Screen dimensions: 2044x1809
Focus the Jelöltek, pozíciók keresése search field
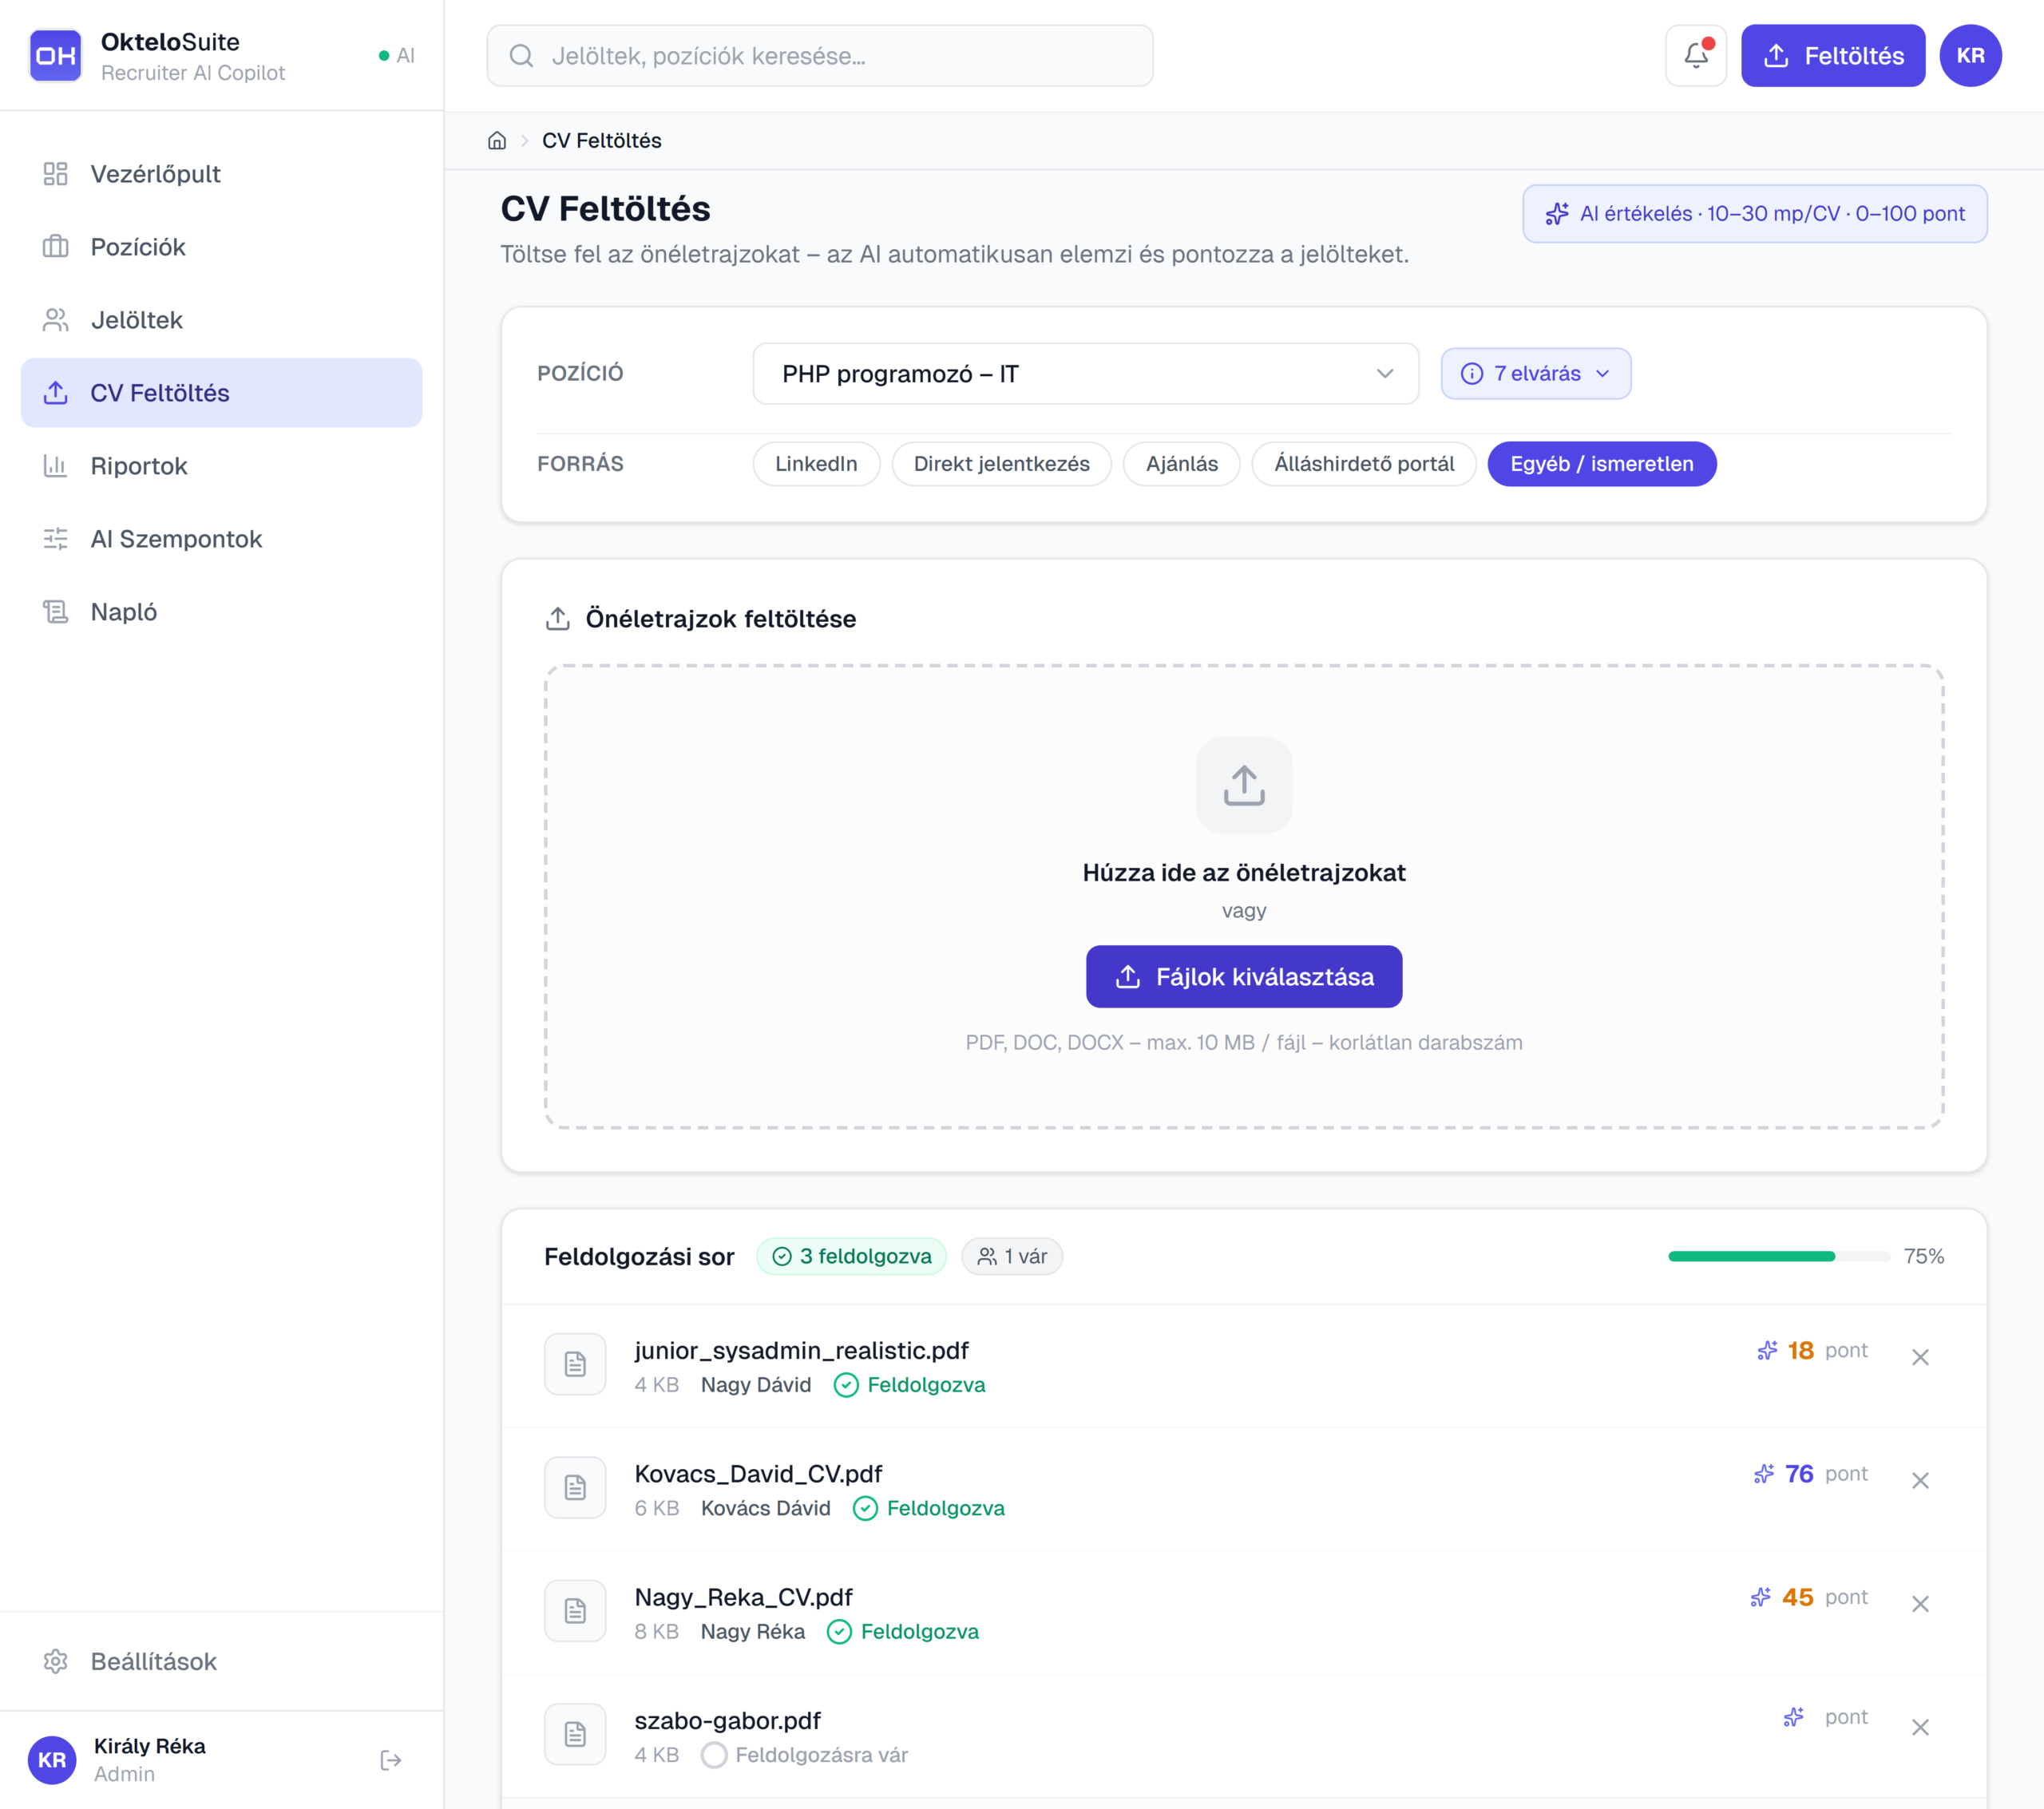[819, 56]
